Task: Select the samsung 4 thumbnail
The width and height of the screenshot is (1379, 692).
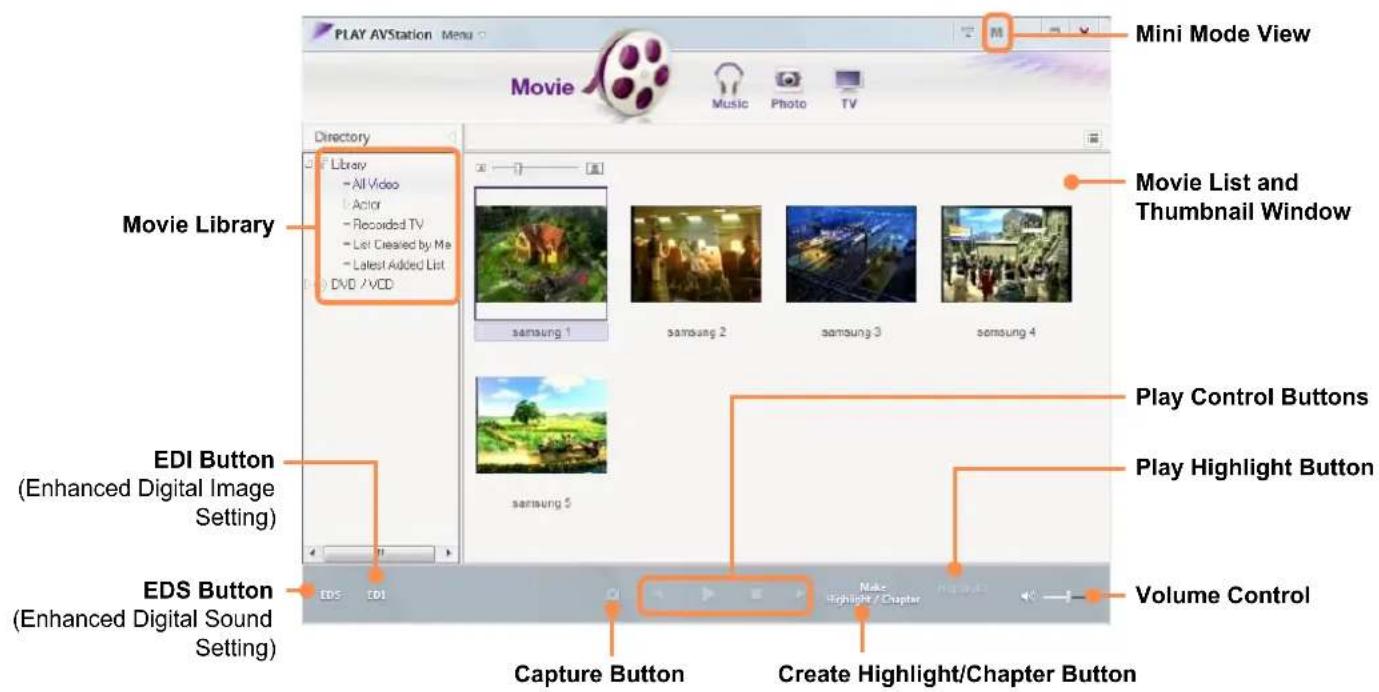Action: pyautogui.click(x=1006, y=254)
